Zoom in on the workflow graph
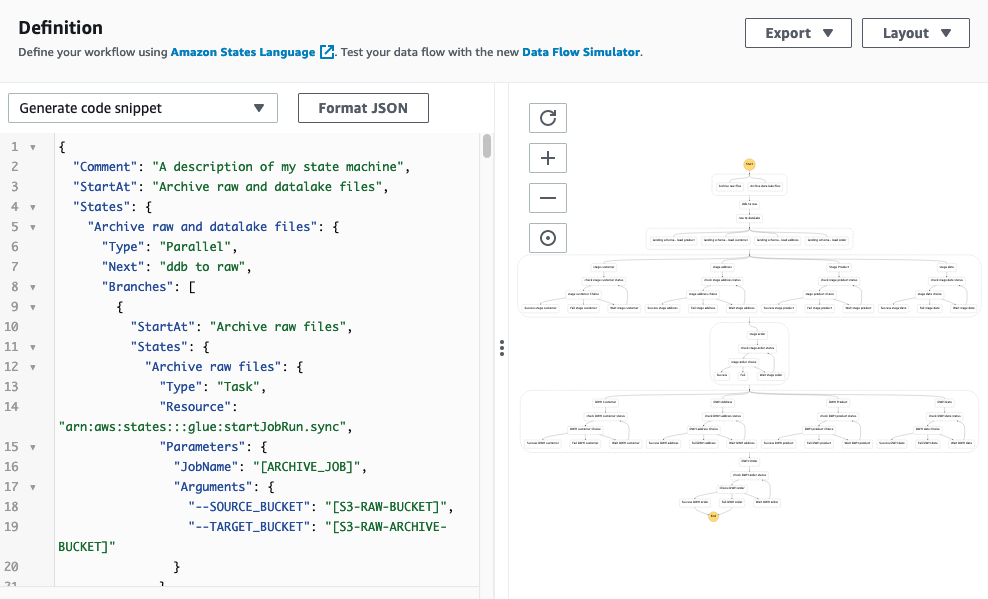Viewport: 988px width, 599px height. click(547, 158)
